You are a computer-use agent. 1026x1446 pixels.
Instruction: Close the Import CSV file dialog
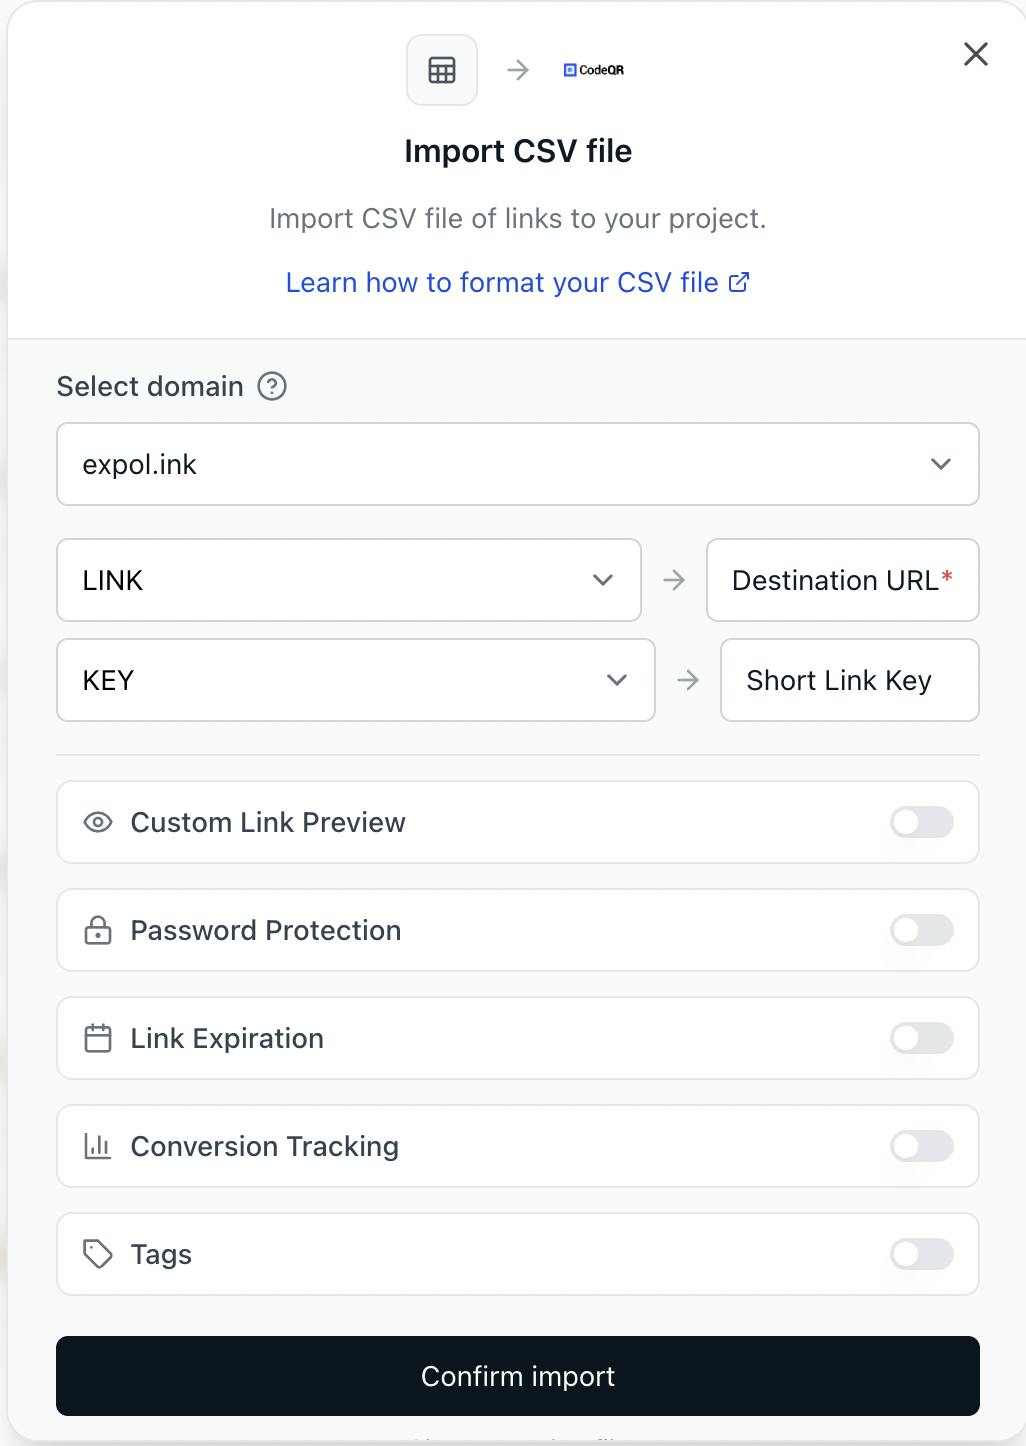tap(976, 54)
